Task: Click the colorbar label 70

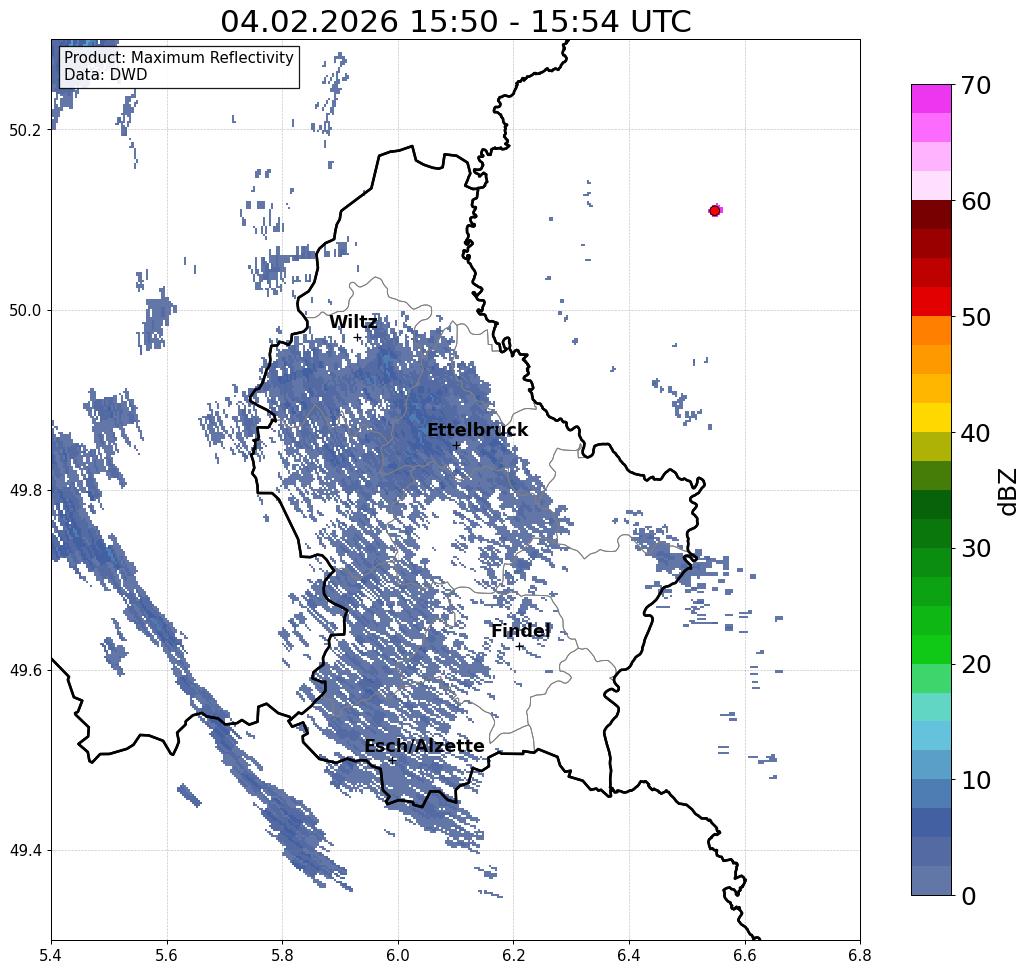Action: (975, 85)
